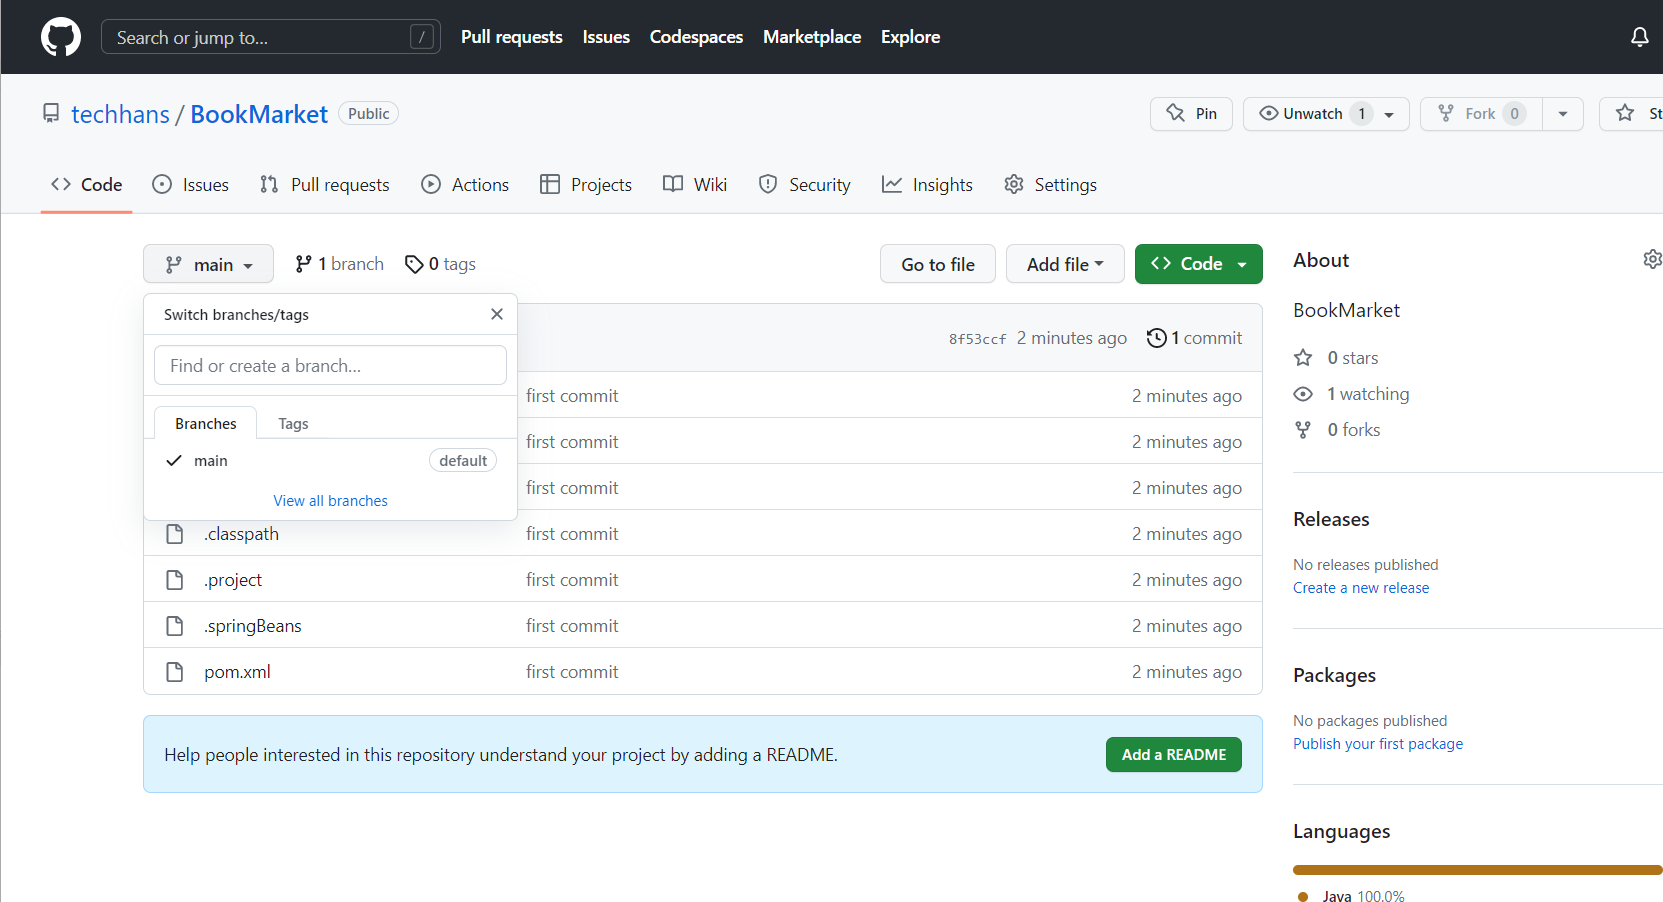The width and height of the screenshot is (1663, 902).
Task: Open the .project file
Action: coord(233,580)
